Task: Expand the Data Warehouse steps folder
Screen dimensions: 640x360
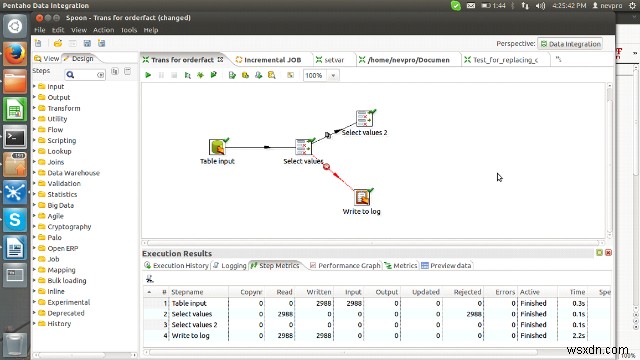Action: tap(34, 173)
